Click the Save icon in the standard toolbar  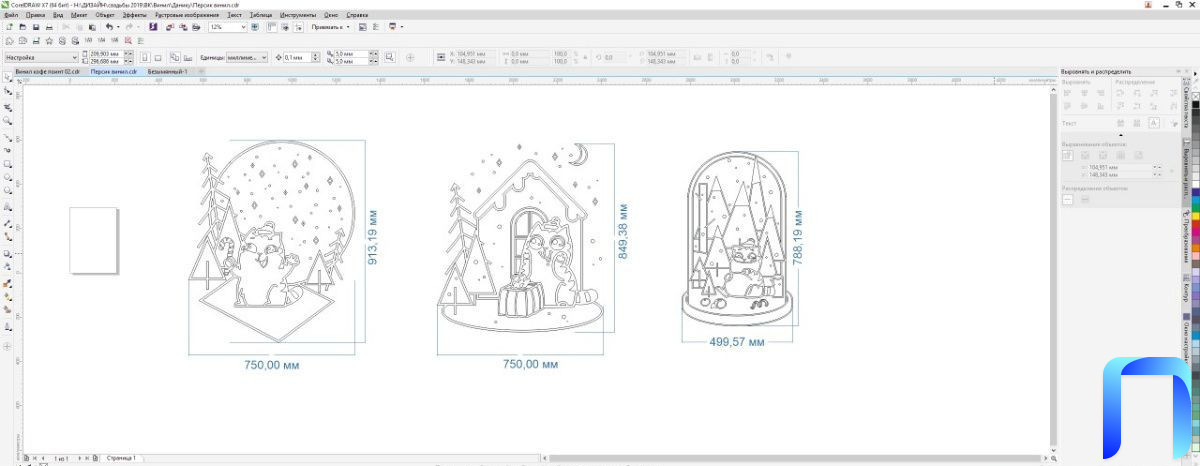[x=35, y=26]
